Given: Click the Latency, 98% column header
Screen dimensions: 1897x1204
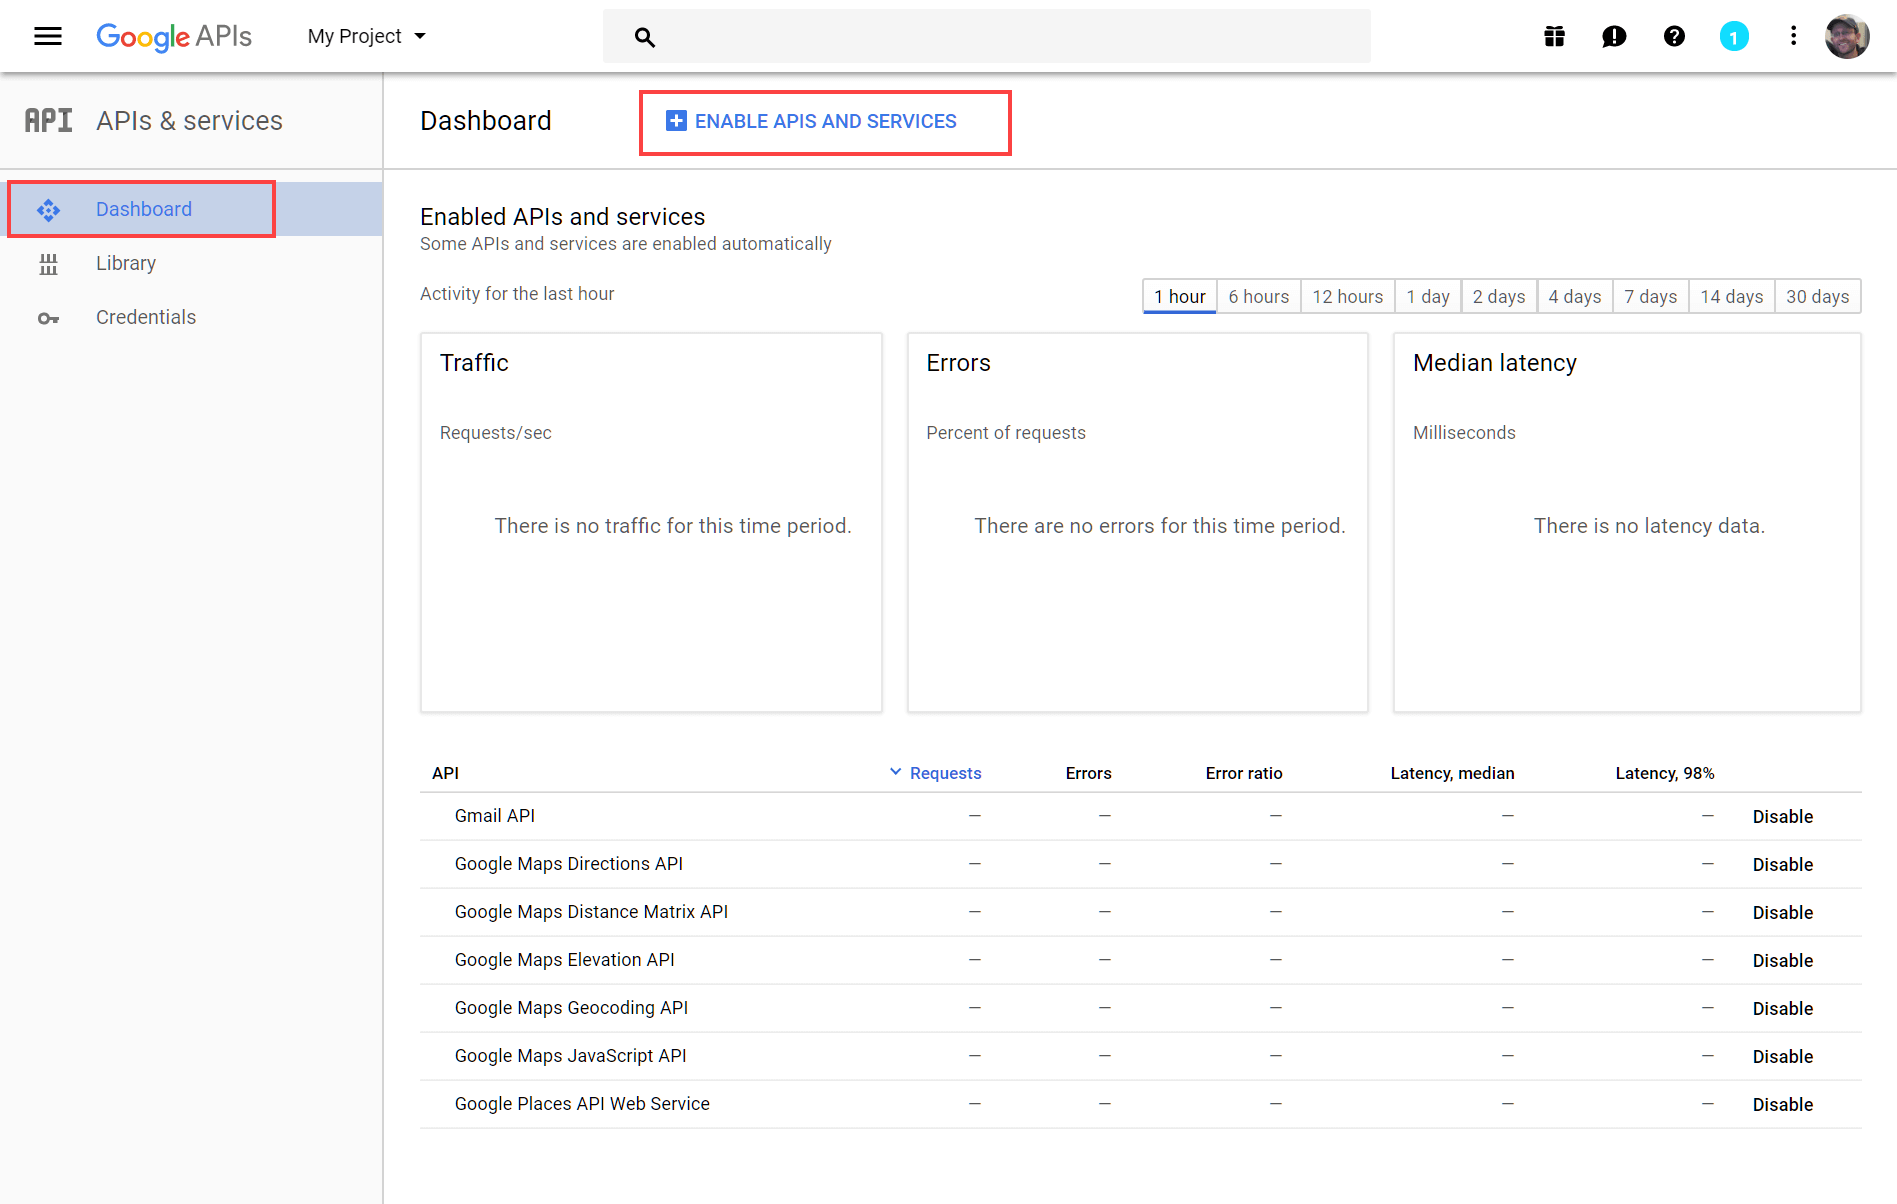Looking at the screenshot, I should click(x=1664, y=773).
